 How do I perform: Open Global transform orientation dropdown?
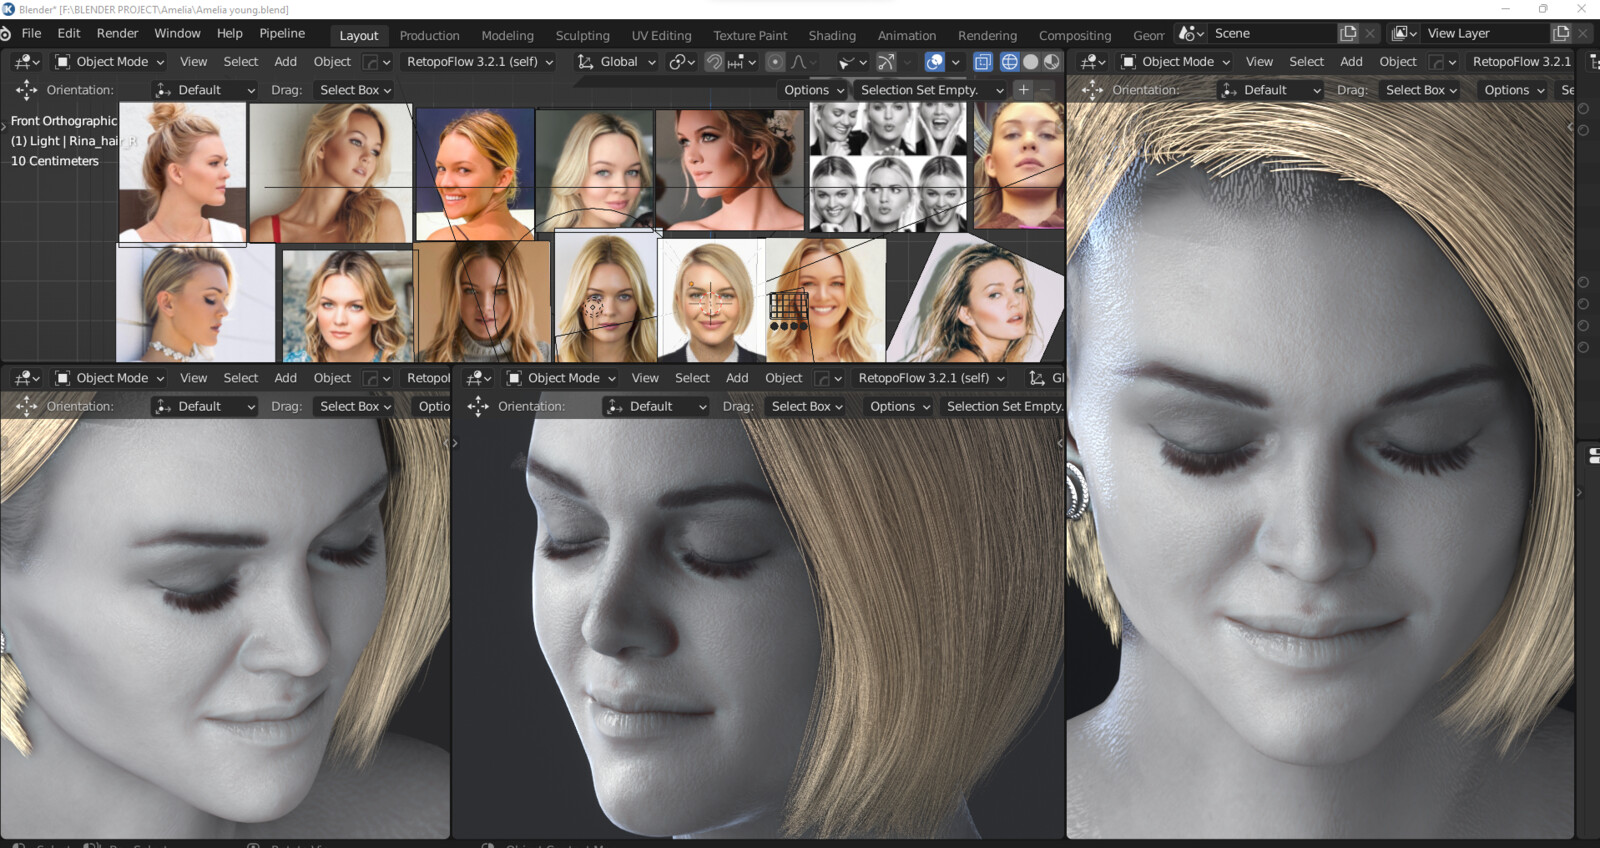pyautogui.click(x=617, y=61)
